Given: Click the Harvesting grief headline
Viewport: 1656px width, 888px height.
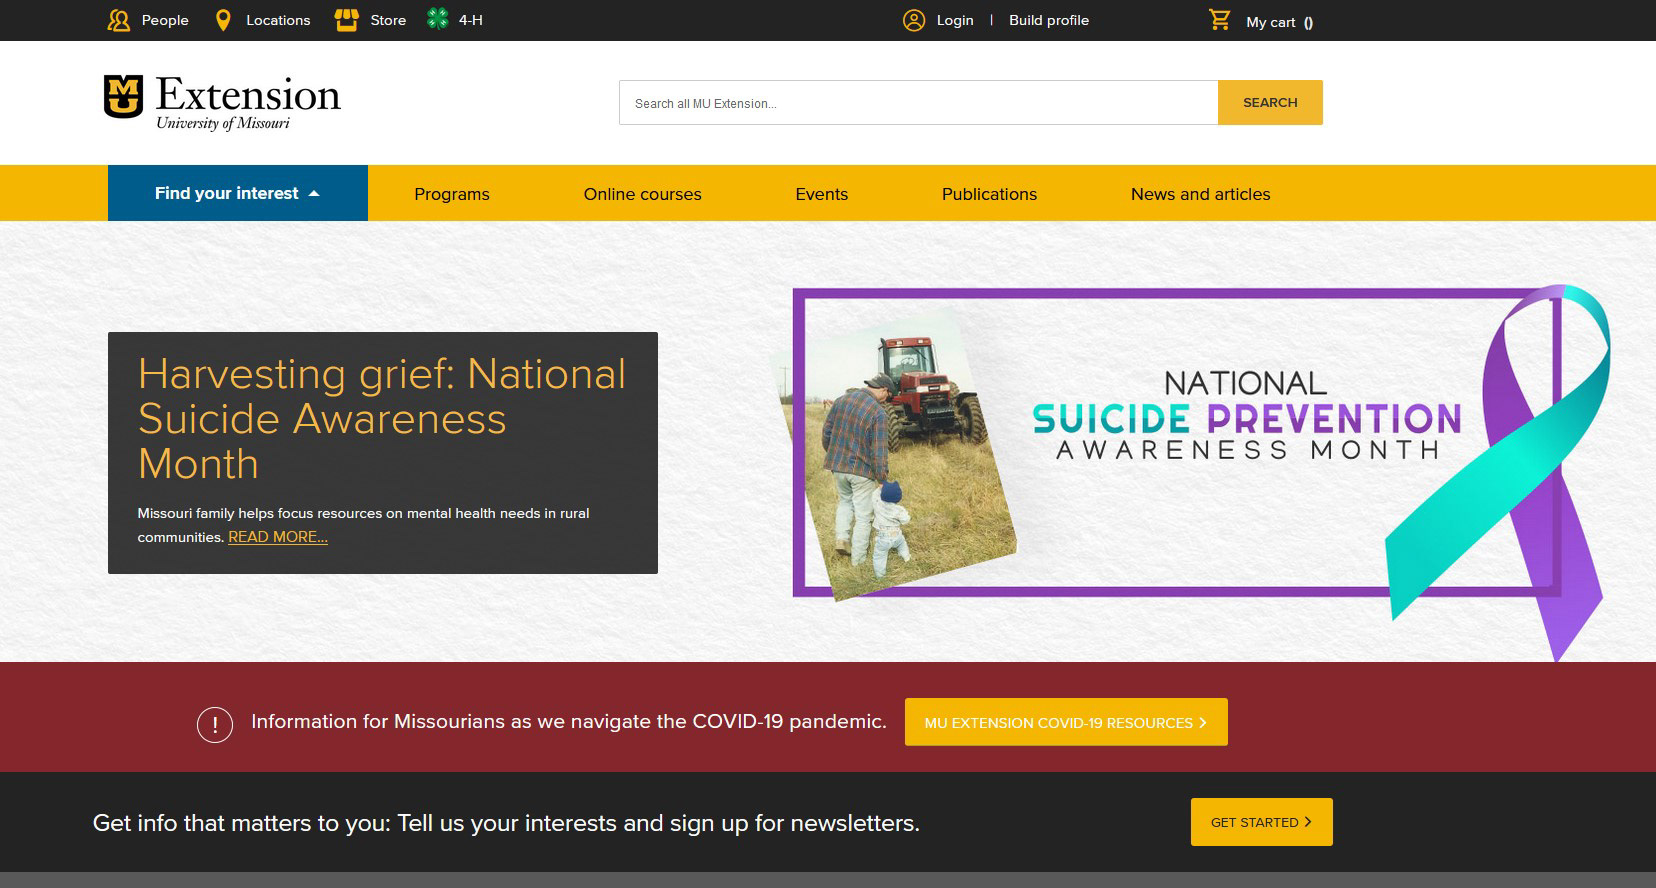Looking at the screenshot, I should coord(382,419).
